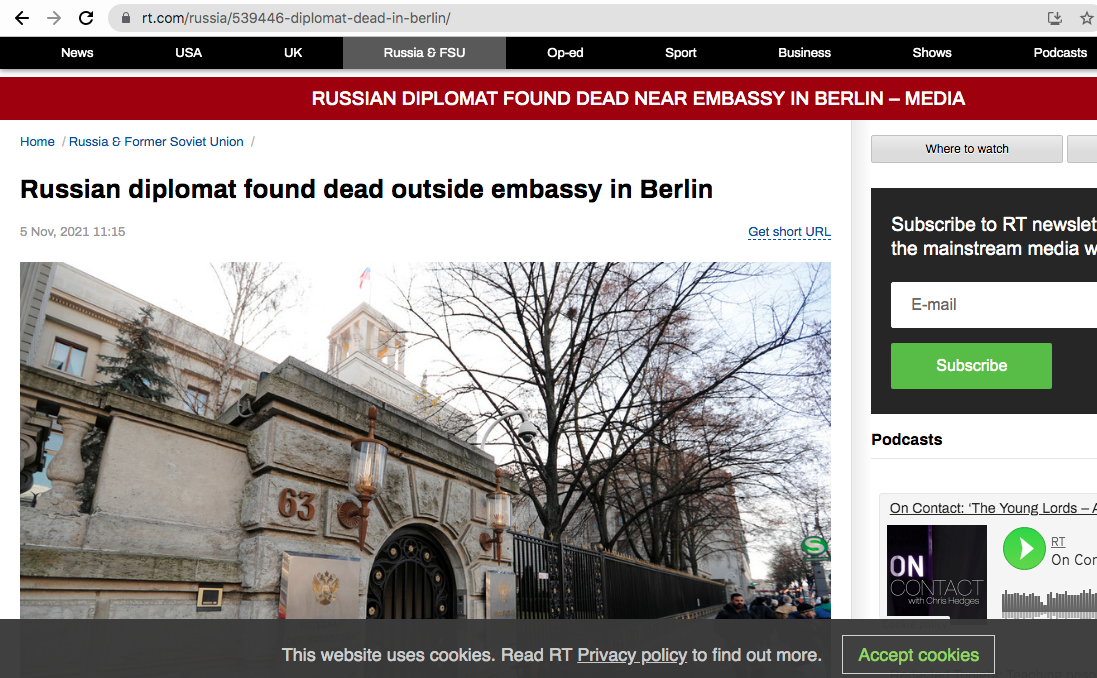
Task: Go forward using the browser forward arrow
Action: click(x=54, y=18)
